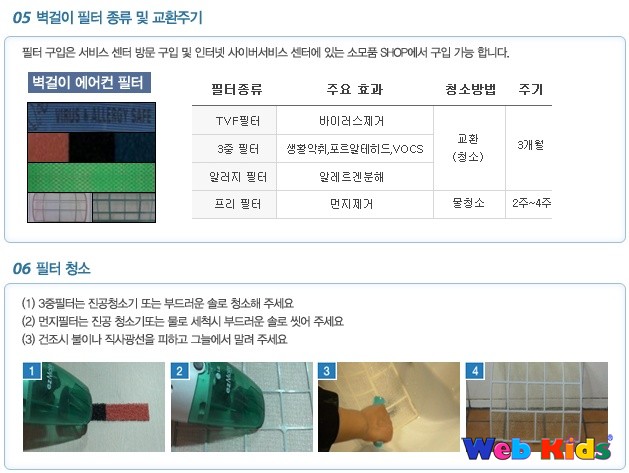The image size is (629, 473).
Task: Click the 필터종류 column header
Action: 237,89
